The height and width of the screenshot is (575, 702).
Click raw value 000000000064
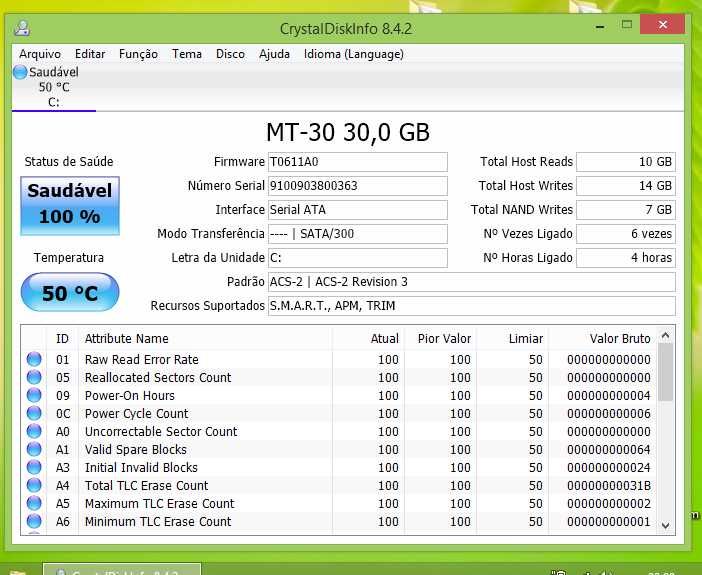click(609, 449)
